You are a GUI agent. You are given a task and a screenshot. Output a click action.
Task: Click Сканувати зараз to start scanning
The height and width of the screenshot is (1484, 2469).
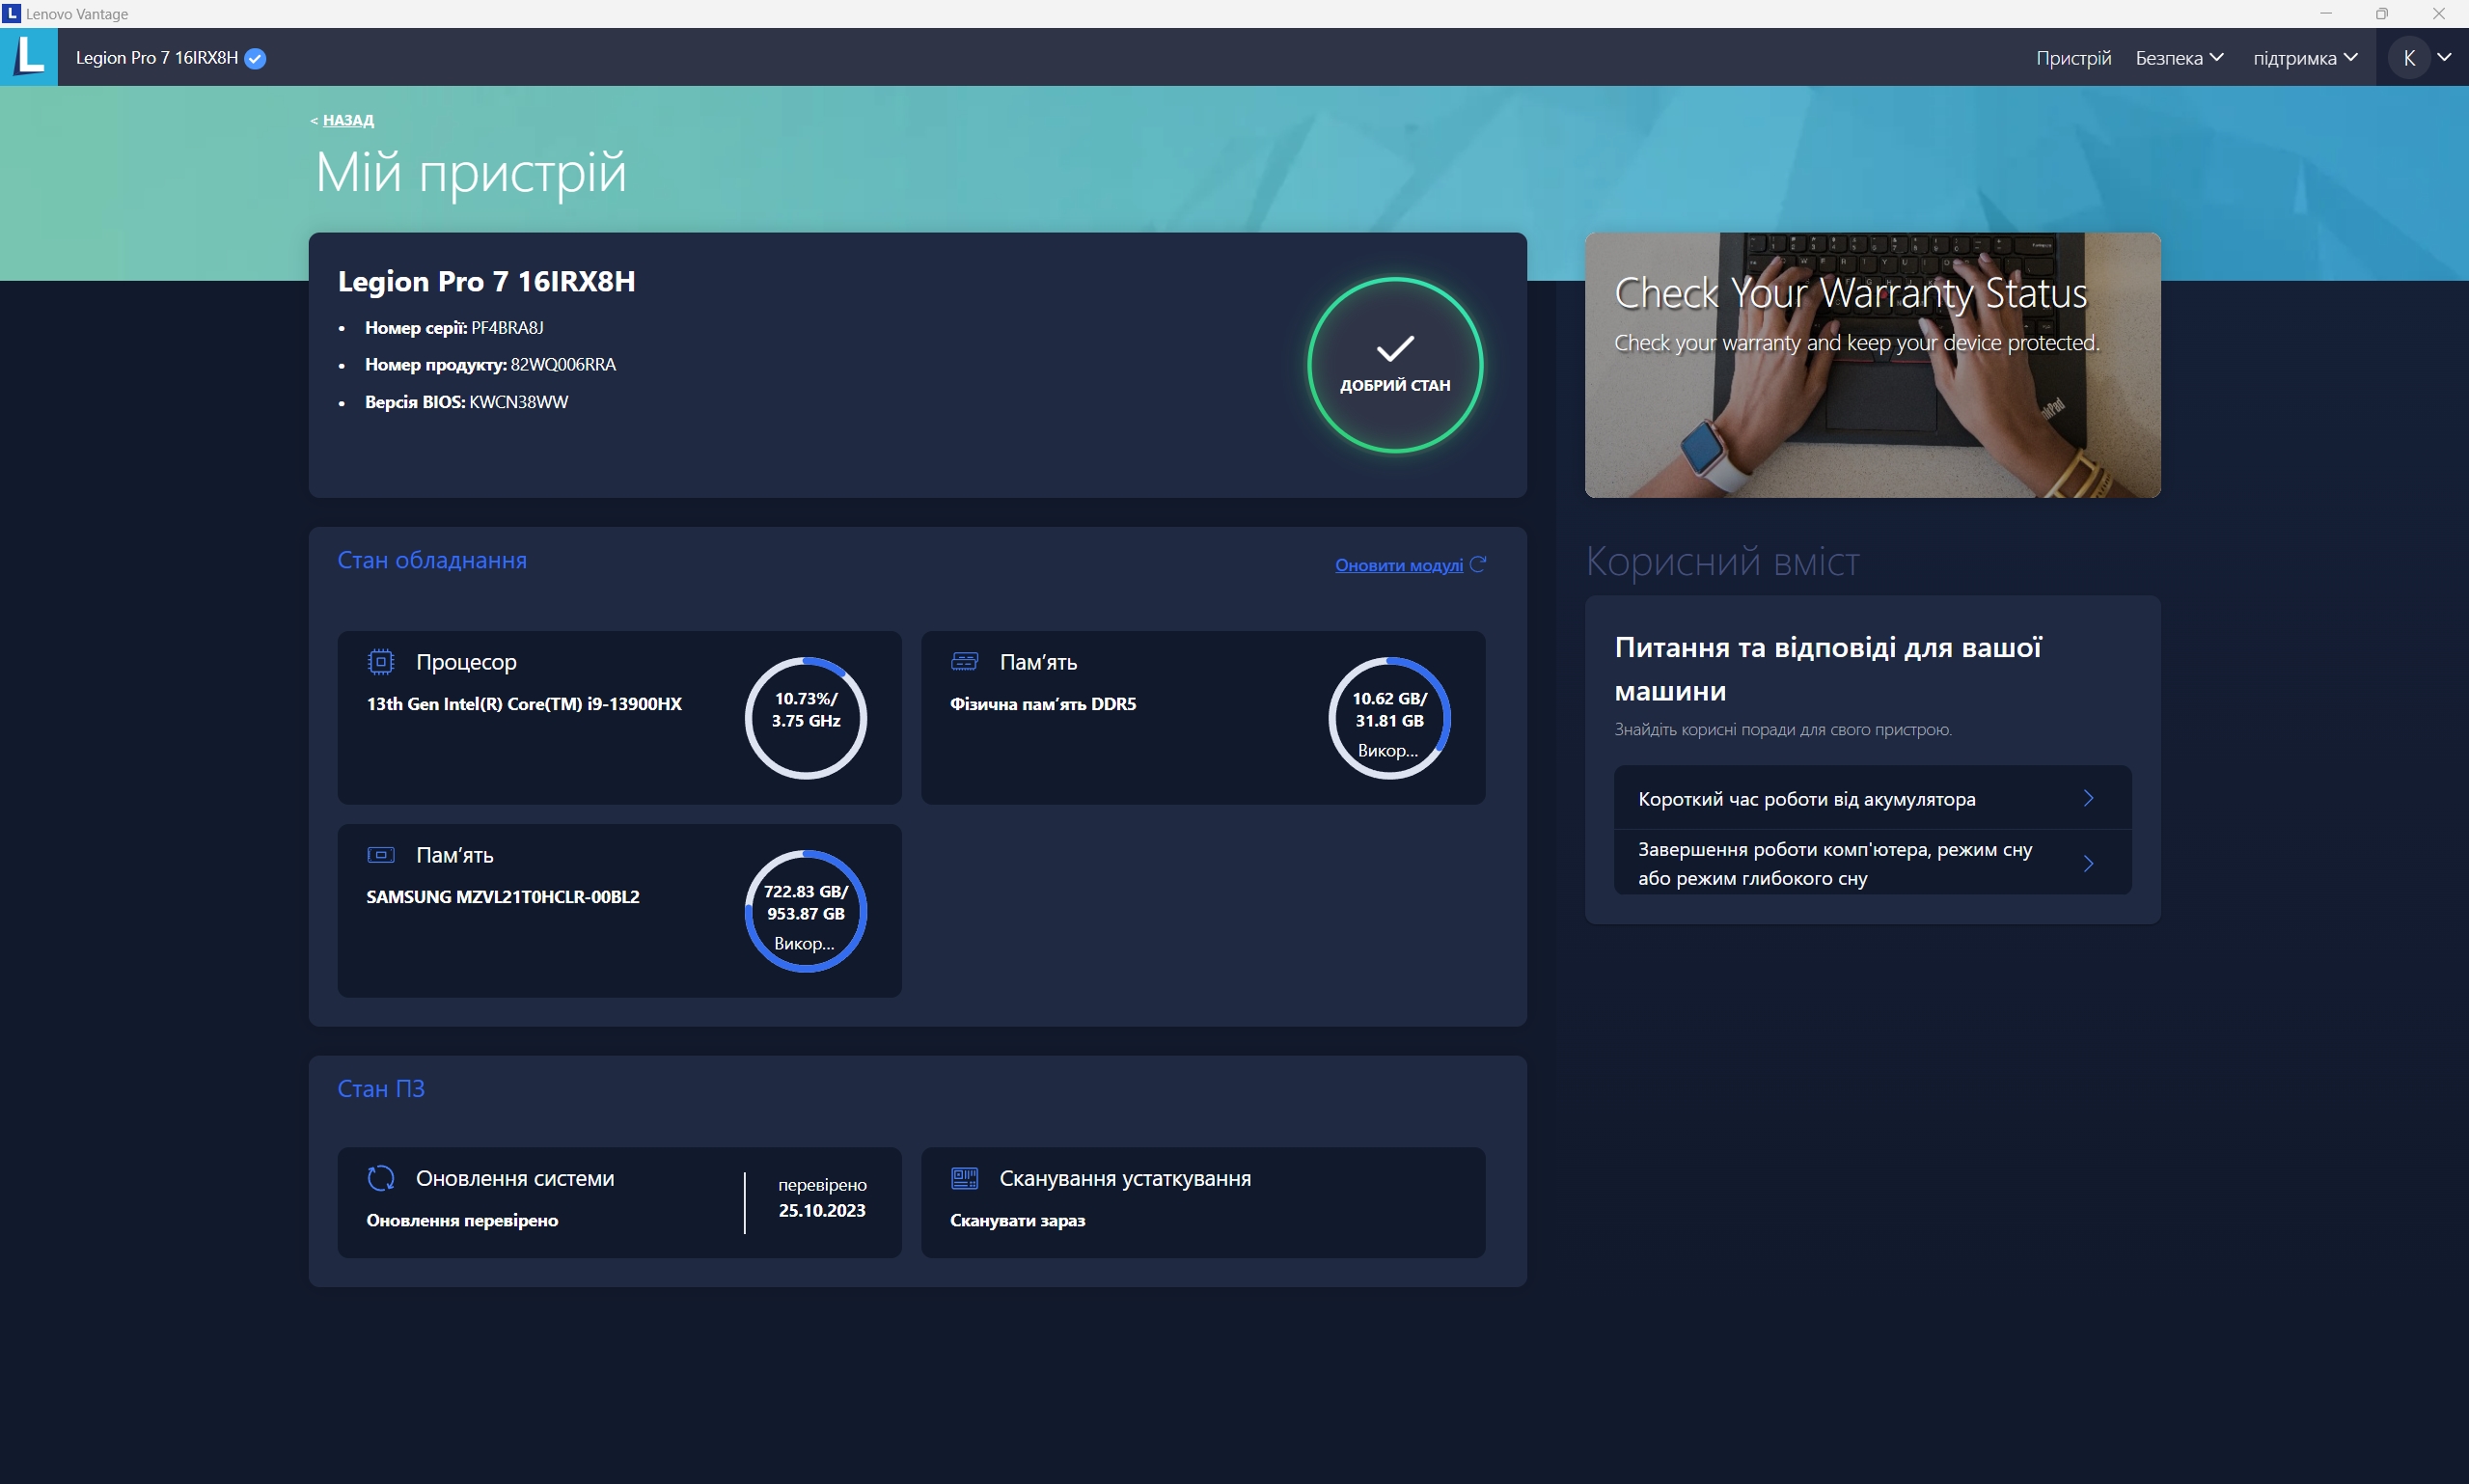1017,1220
